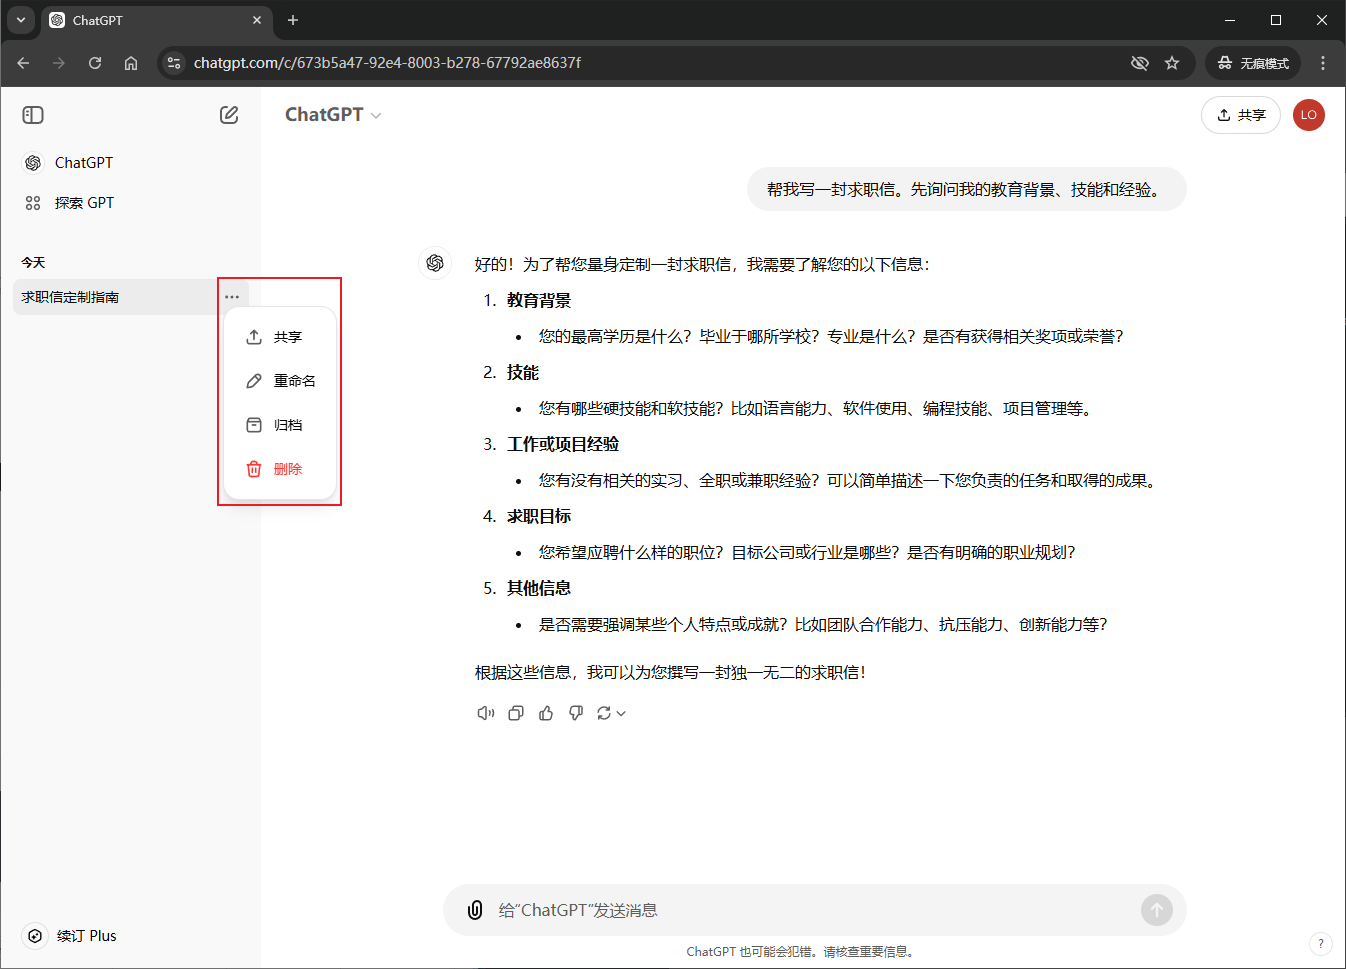Viewport: 1346px width, 969px height.
Task: Select 重命名 from the context menu
Action: [281, 381]
